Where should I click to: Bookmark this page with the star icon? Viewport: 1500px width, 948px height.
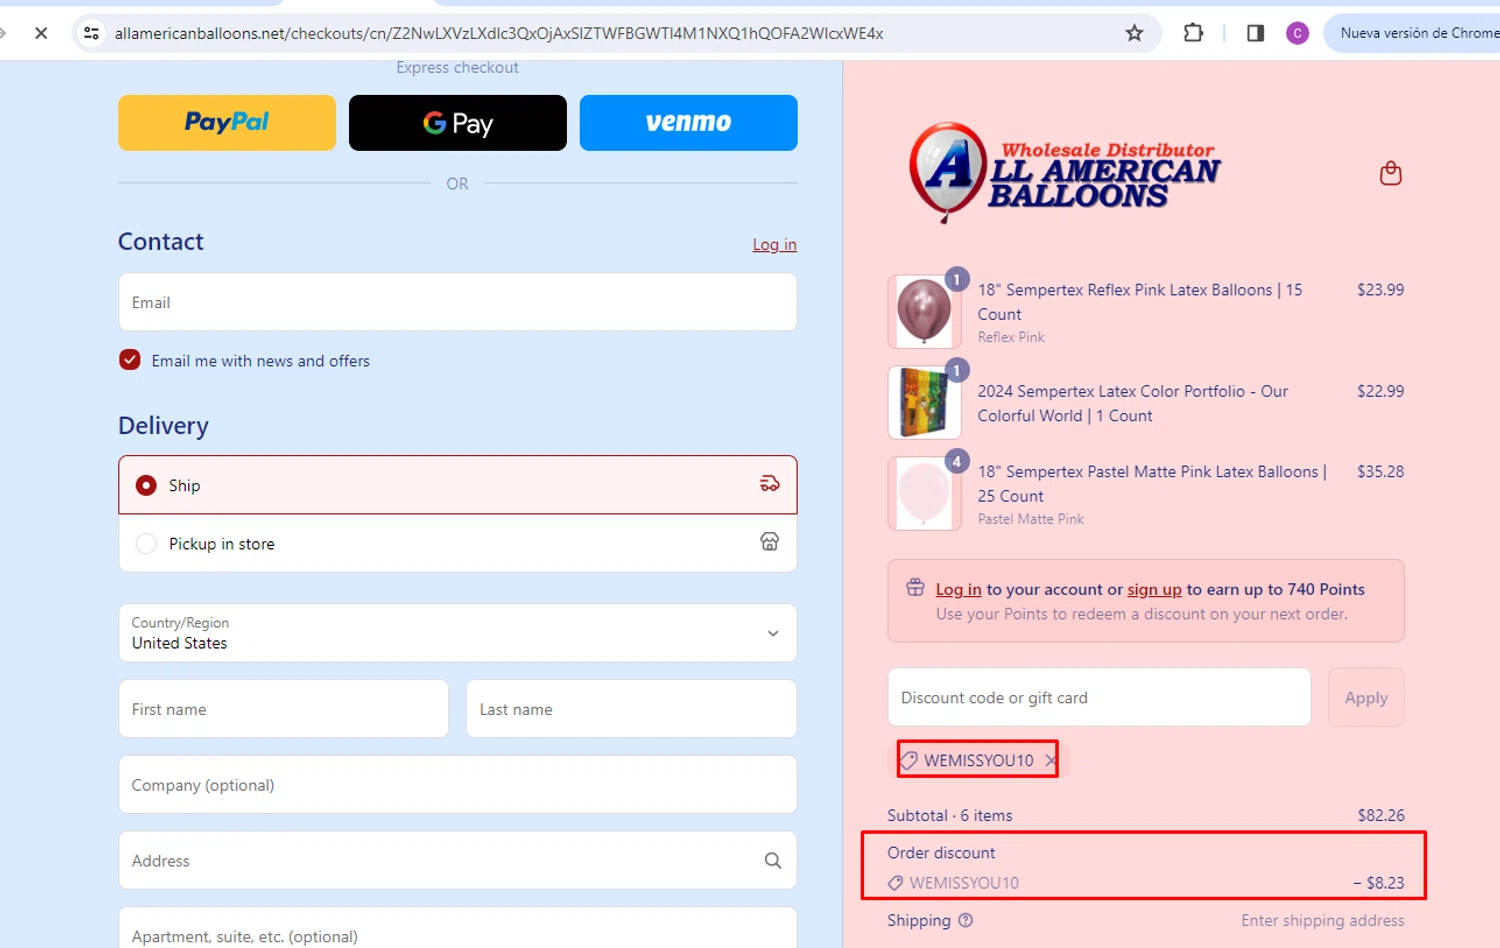tap(1134, 33)
